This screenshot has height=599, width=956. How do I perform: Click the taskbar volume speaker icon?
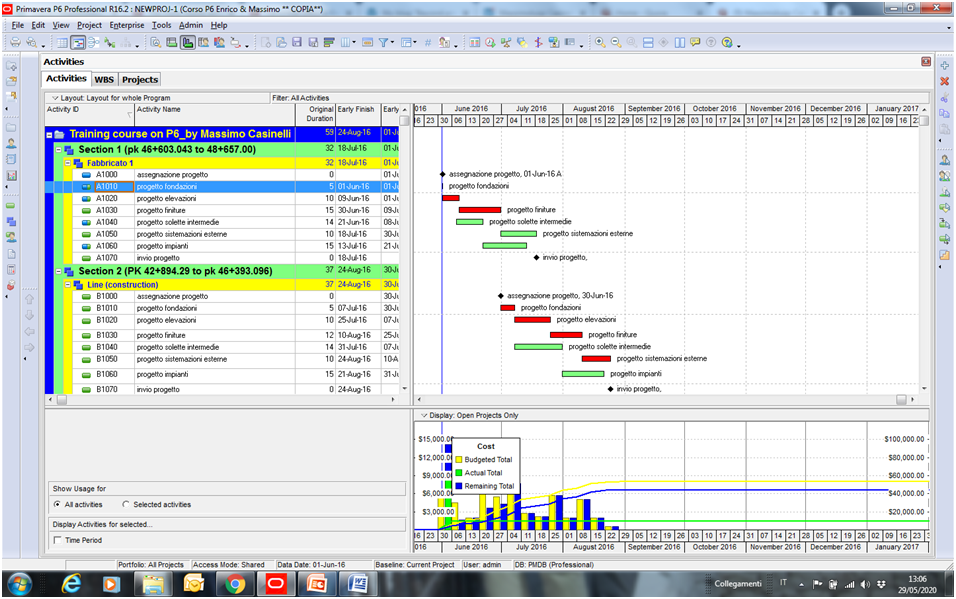pos(865,584)
